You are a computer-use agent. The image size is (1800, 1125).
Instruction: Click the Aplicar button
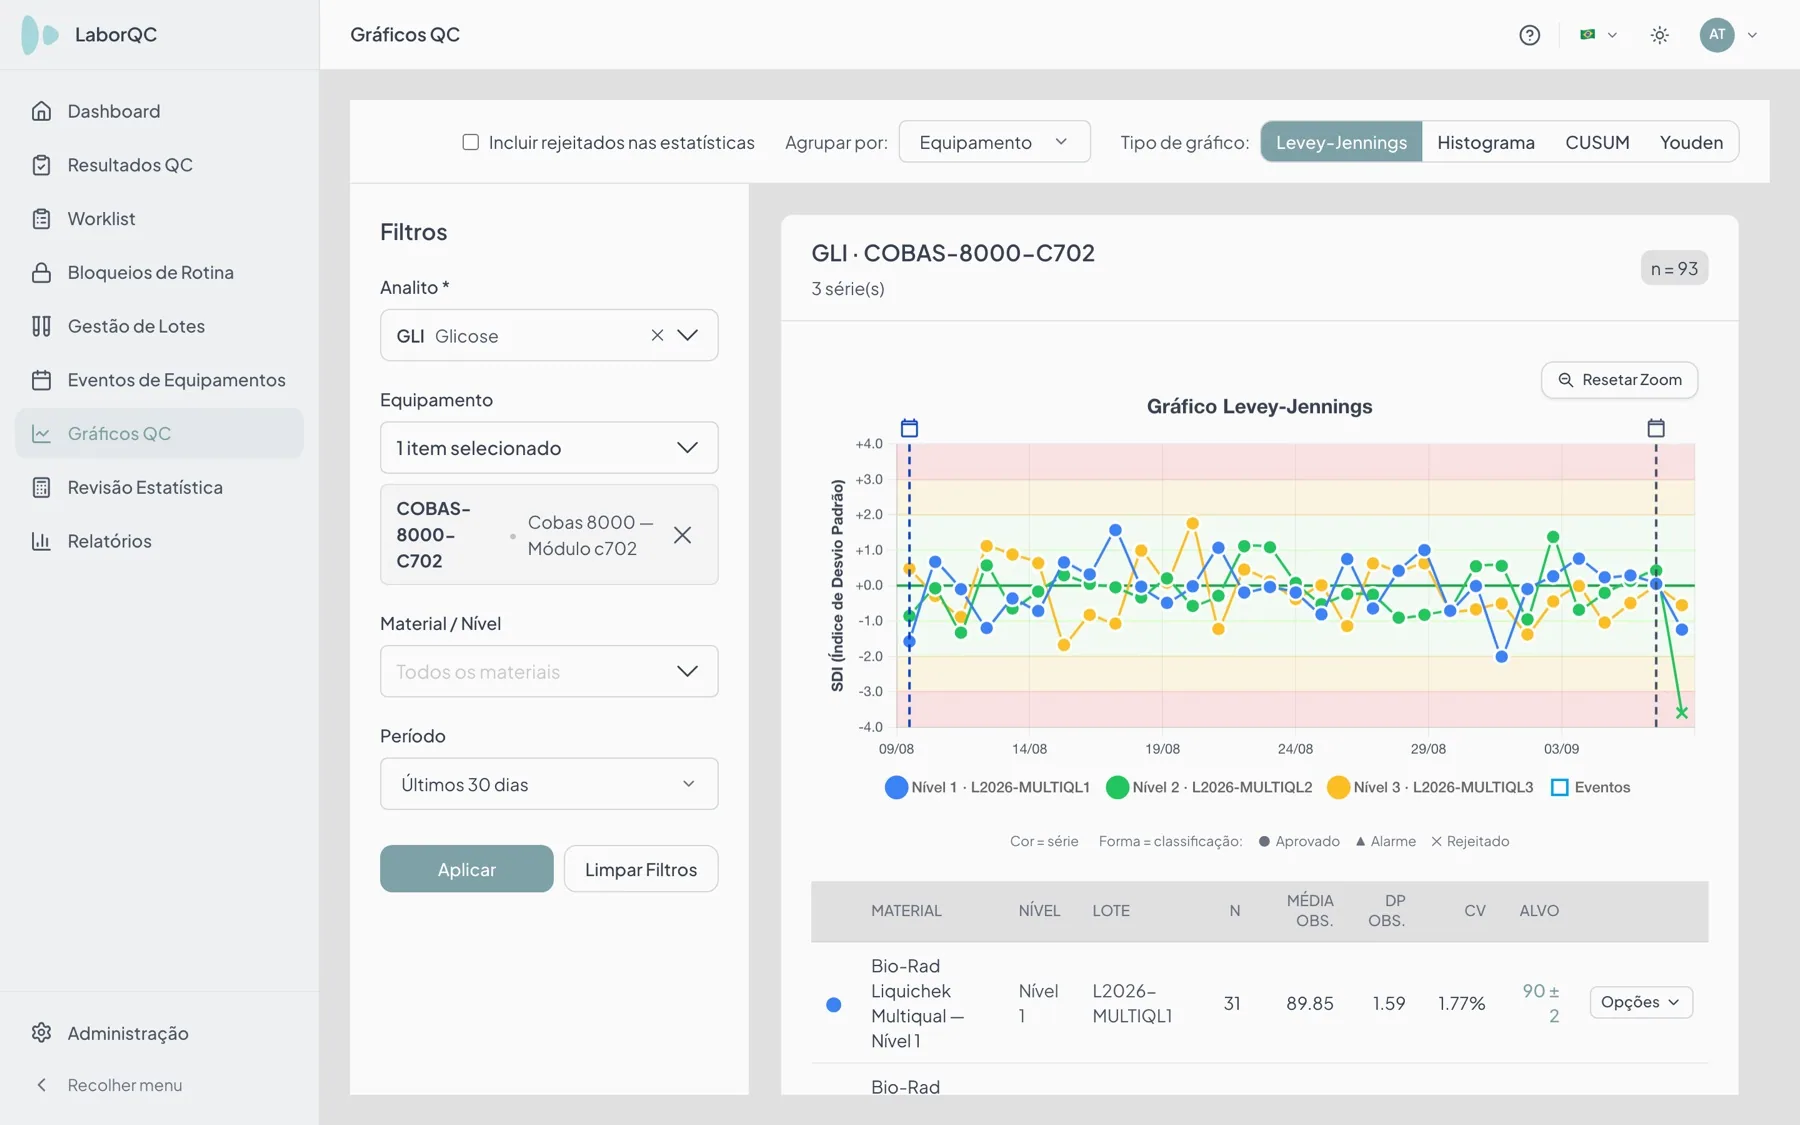pos(466,869)
